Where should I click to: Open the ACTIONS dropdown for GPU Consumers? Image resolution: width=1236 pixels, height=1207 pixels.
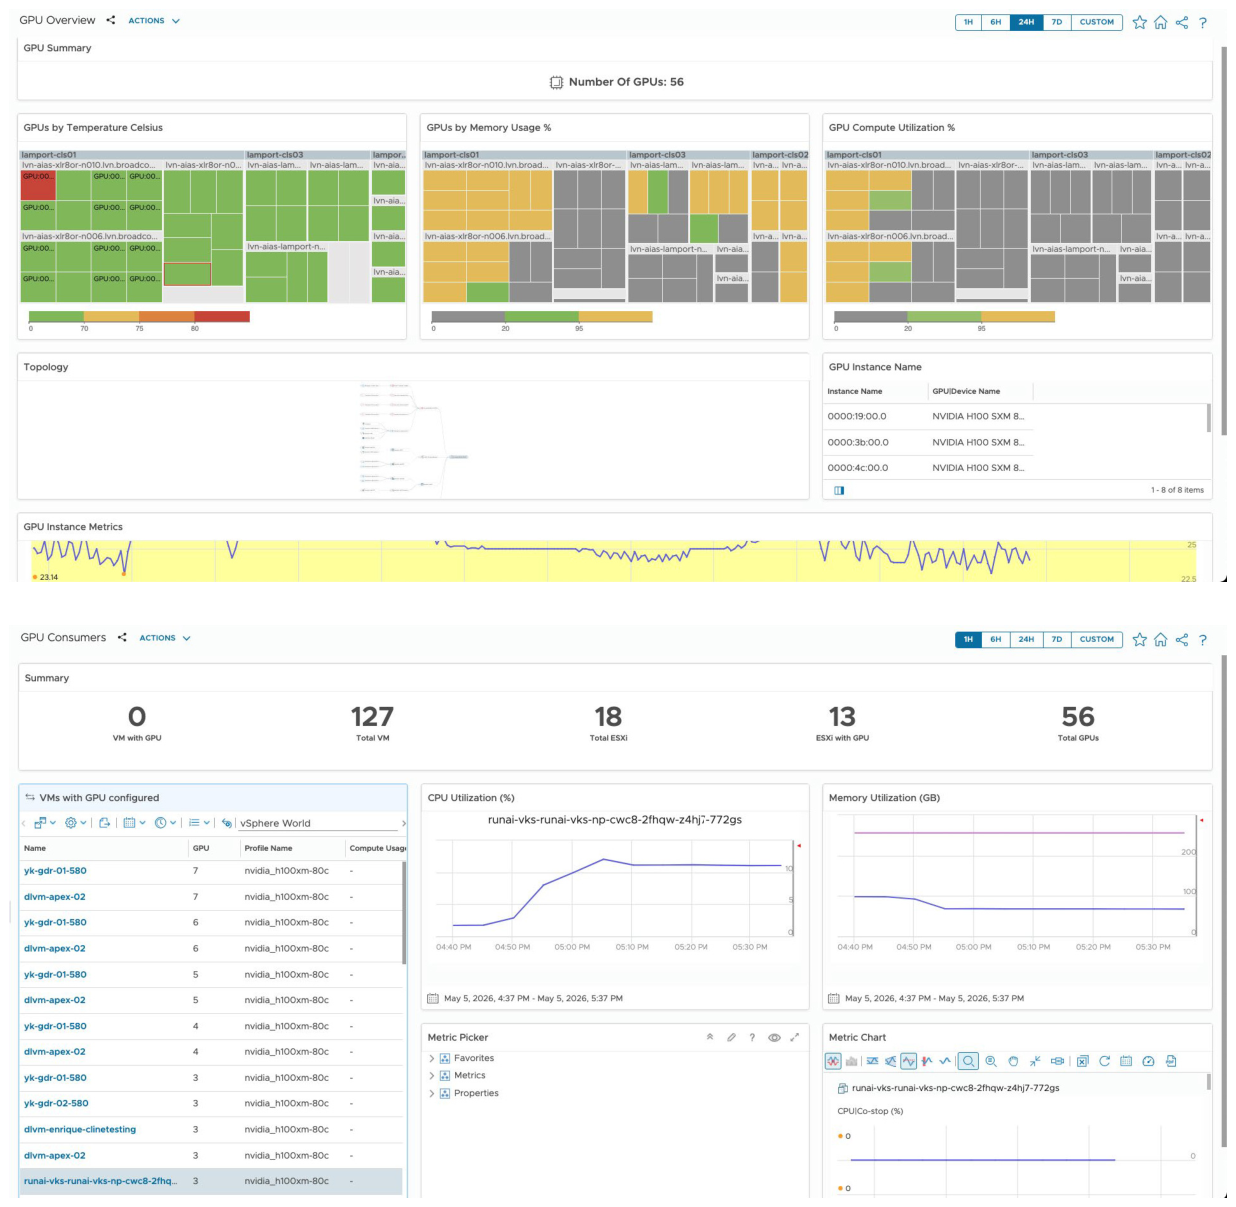(165, 638)
